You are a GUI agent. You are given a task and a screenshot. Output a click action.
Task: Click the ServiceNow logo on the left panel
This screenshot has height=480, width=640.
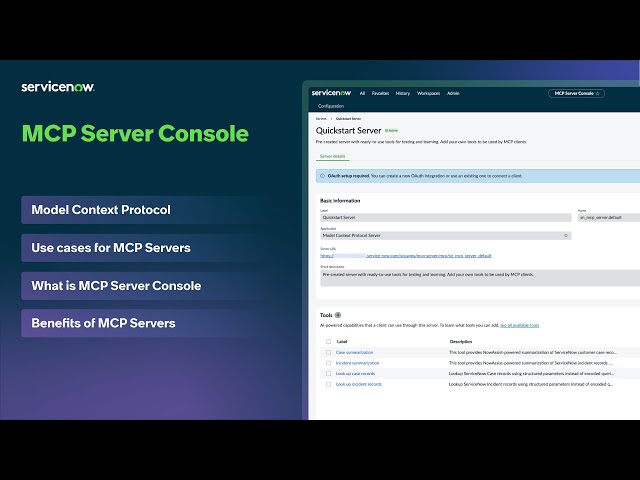pos(58,87)
